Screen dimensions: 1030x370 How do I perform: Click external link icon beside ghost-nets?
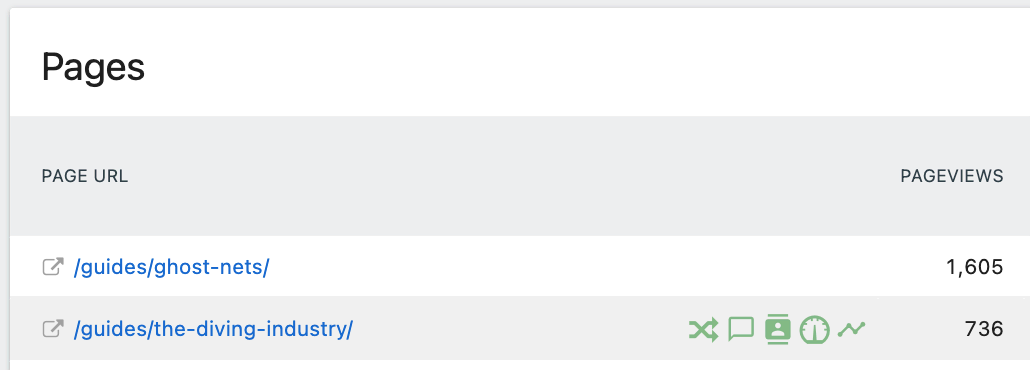coord(53,267)
